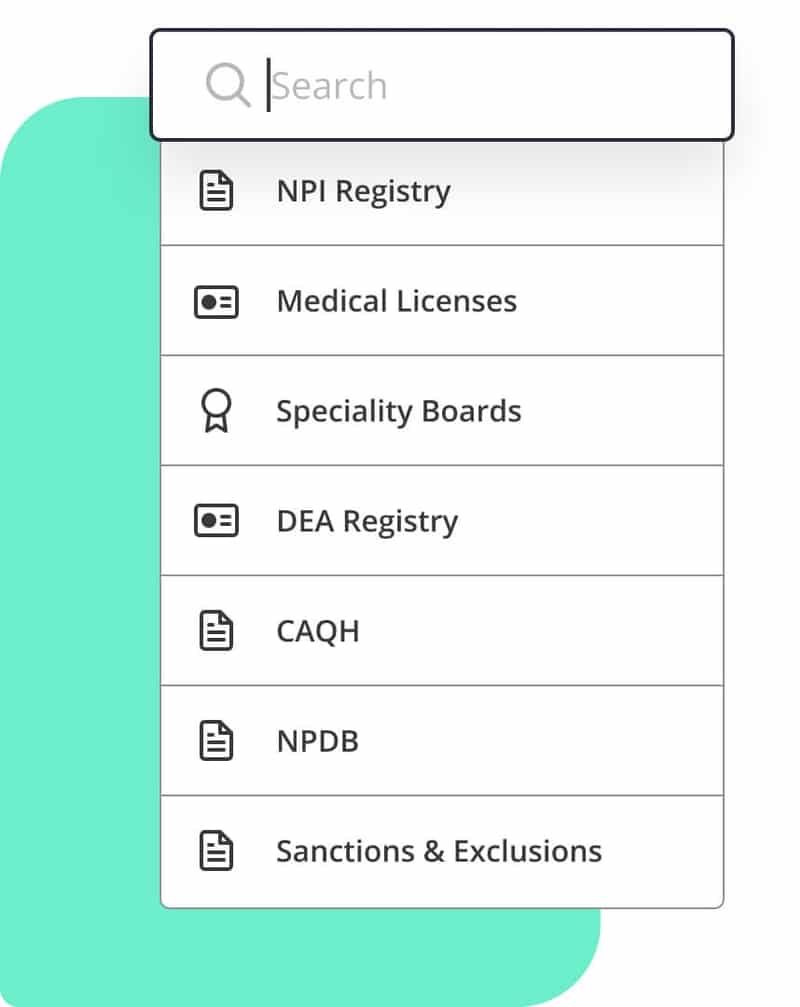
Task: Click the CAQH list row
Action: click(x=440, y=630)
